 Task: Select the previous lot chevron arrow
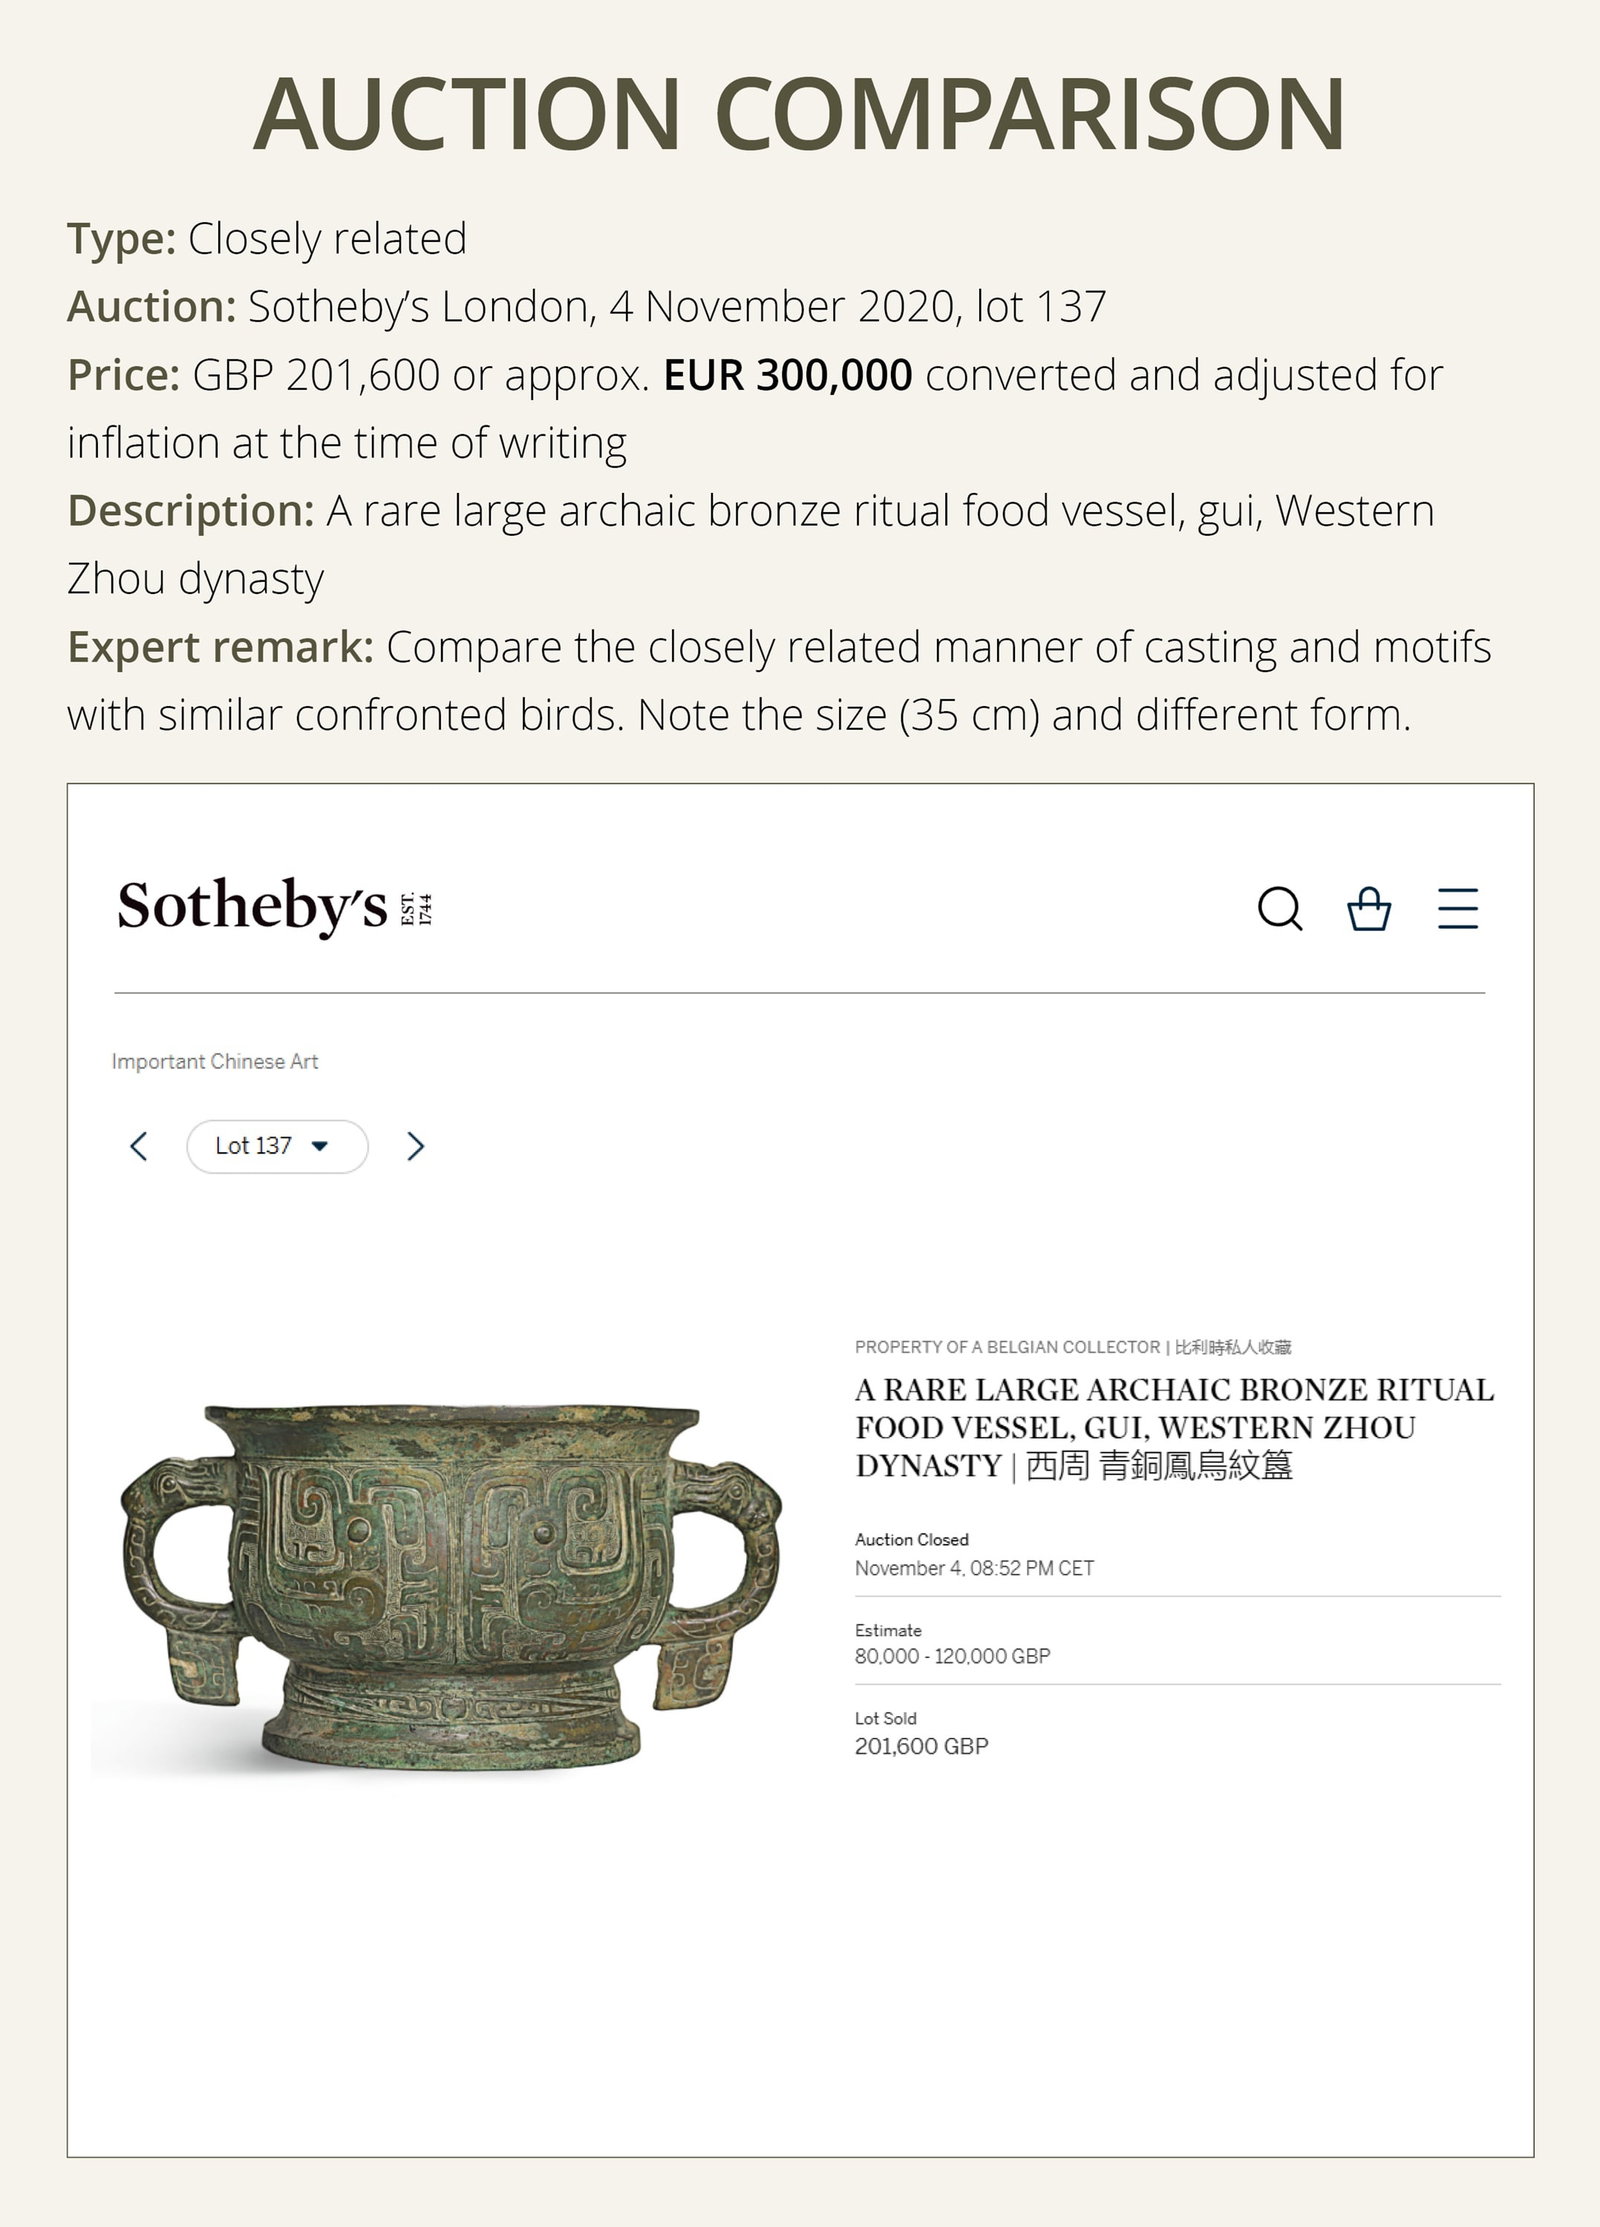pyautogui.click(x=140, y=1146)
